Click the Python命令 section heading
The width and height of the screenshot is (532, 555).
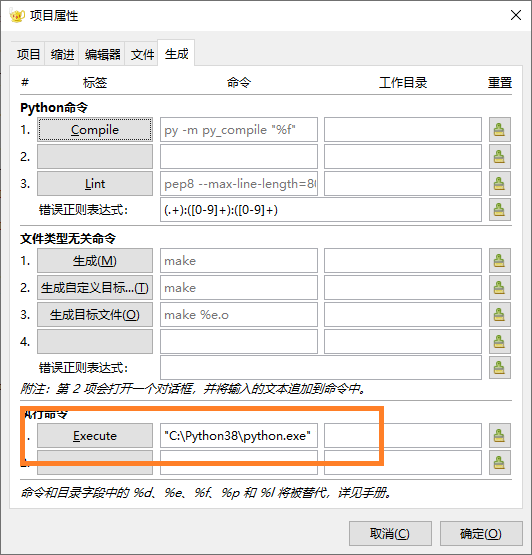pos(54,107)
